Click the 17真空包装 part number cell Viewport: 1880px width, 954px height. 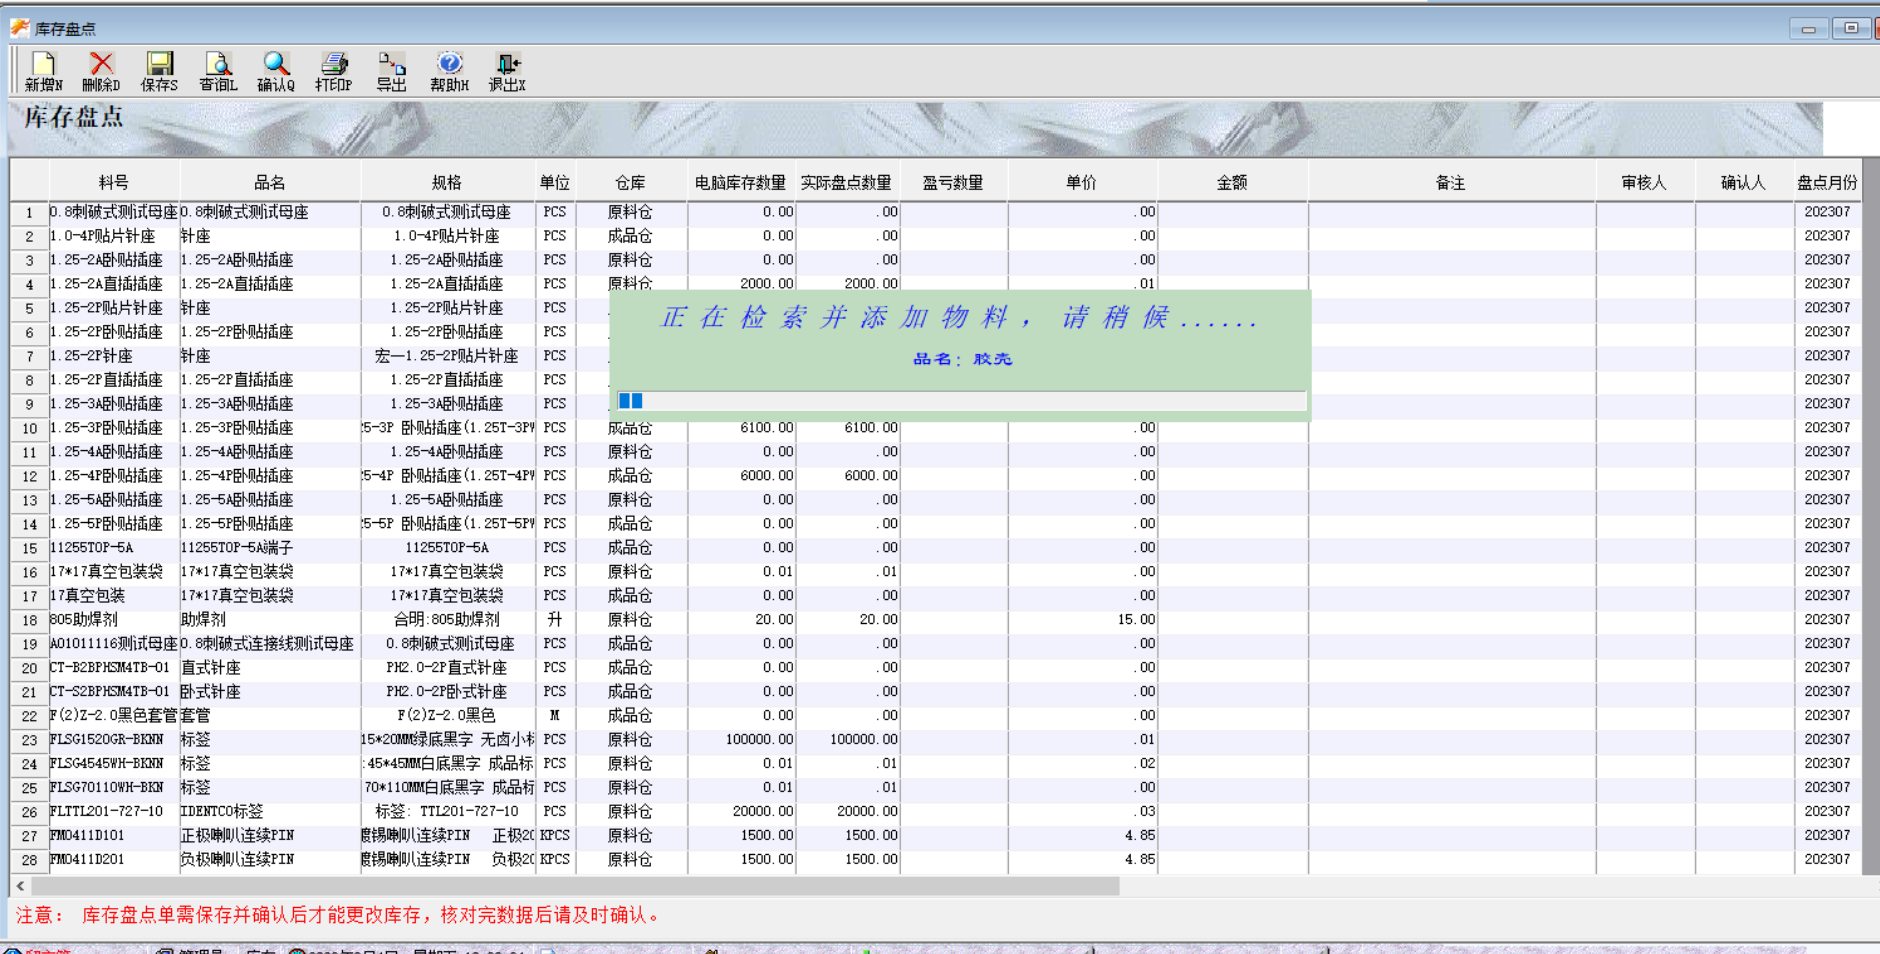point(114,596)
